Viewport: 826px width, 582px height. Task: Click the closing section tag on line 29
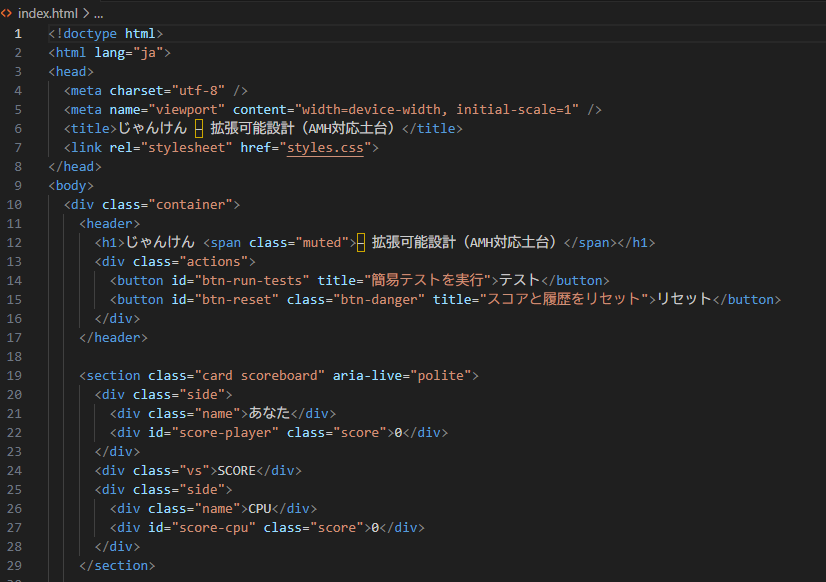[x=117, y=565]
